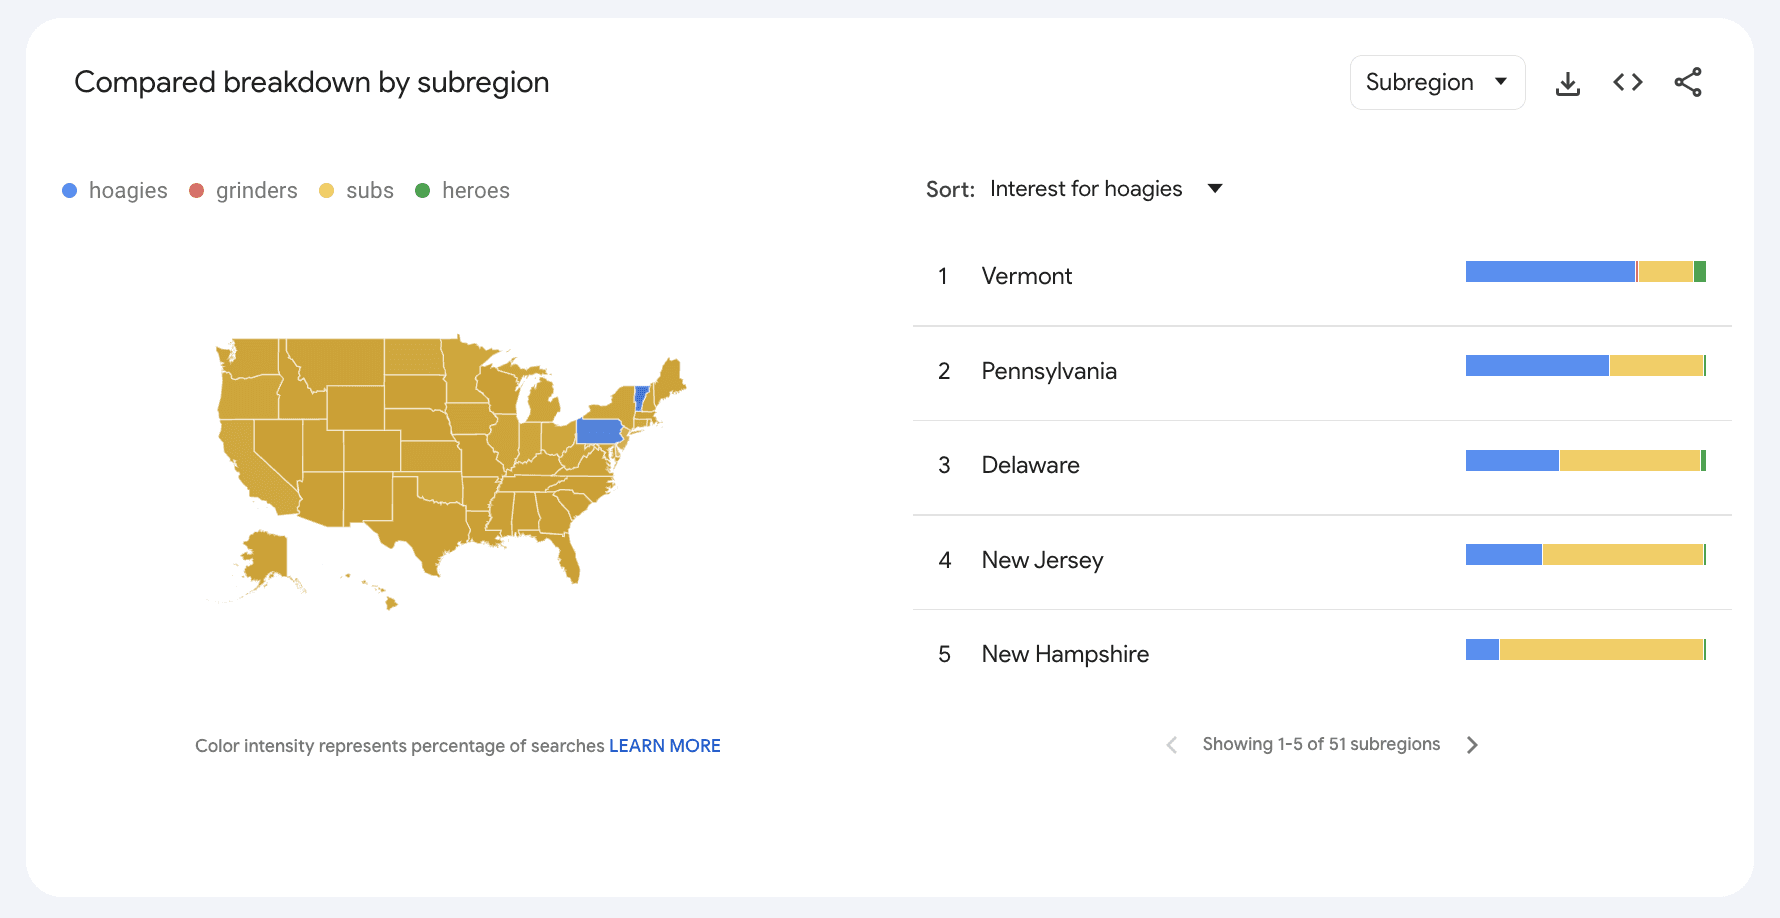Select the Vermont row
This screenshot has height=918, width=1780.
tap(1027, 276)
